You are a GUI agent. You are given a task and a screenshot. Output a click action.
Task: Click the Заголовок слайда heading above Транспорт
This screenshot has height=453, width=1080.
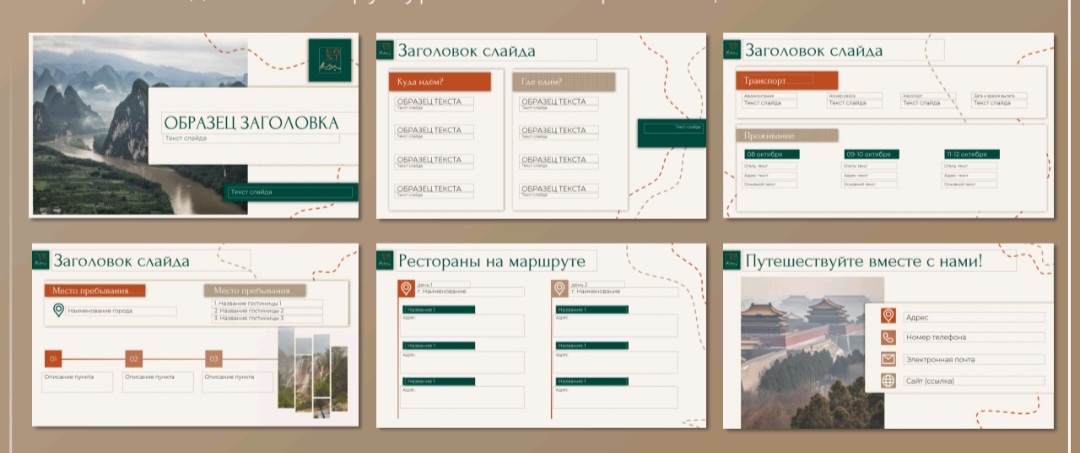tap(813, 50)
